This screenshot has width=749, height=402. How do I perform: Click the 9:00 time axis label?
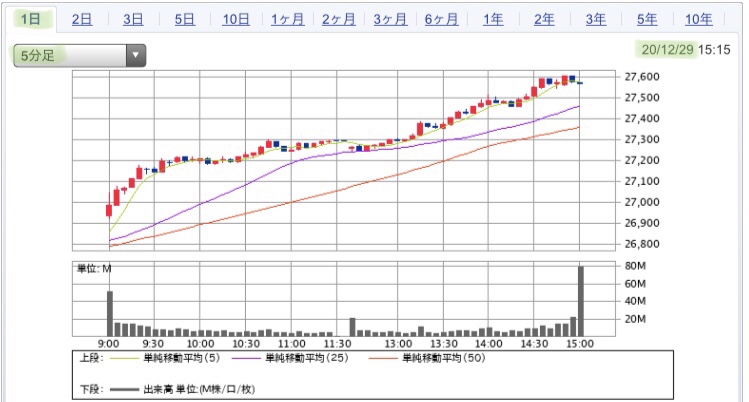(x=108, y=344)
